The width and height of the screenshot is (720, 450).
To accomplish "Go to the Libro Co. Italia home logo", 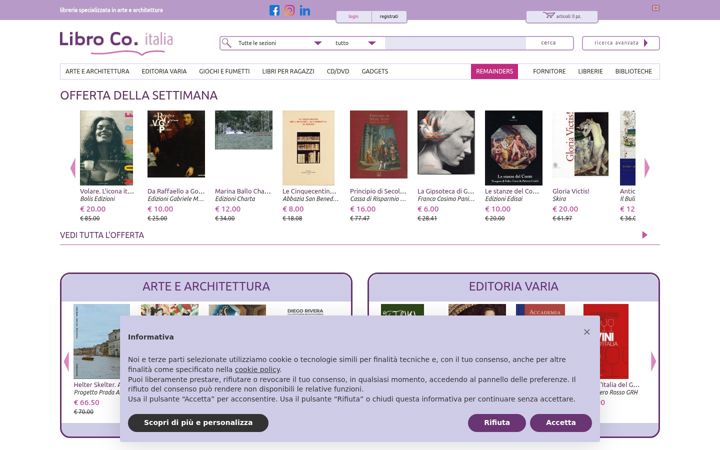I will [117, 43].
